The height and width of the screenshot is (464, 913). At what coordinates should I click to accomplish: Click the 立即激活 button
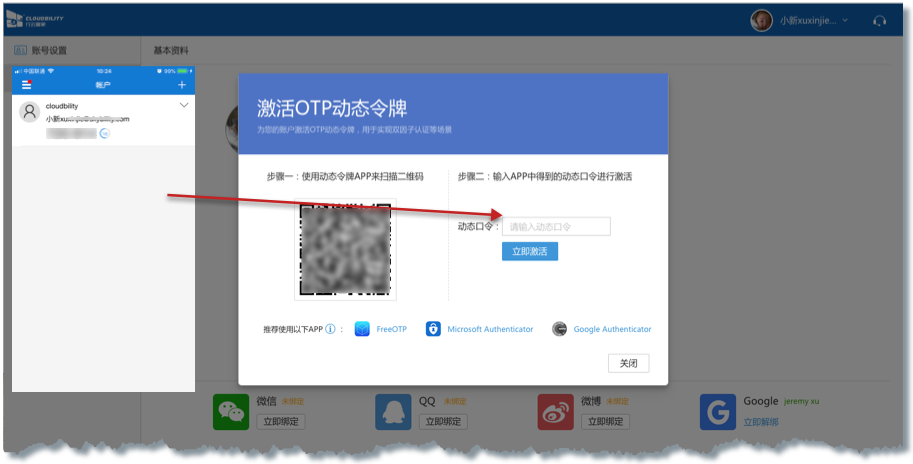click(x=529, y=251)
